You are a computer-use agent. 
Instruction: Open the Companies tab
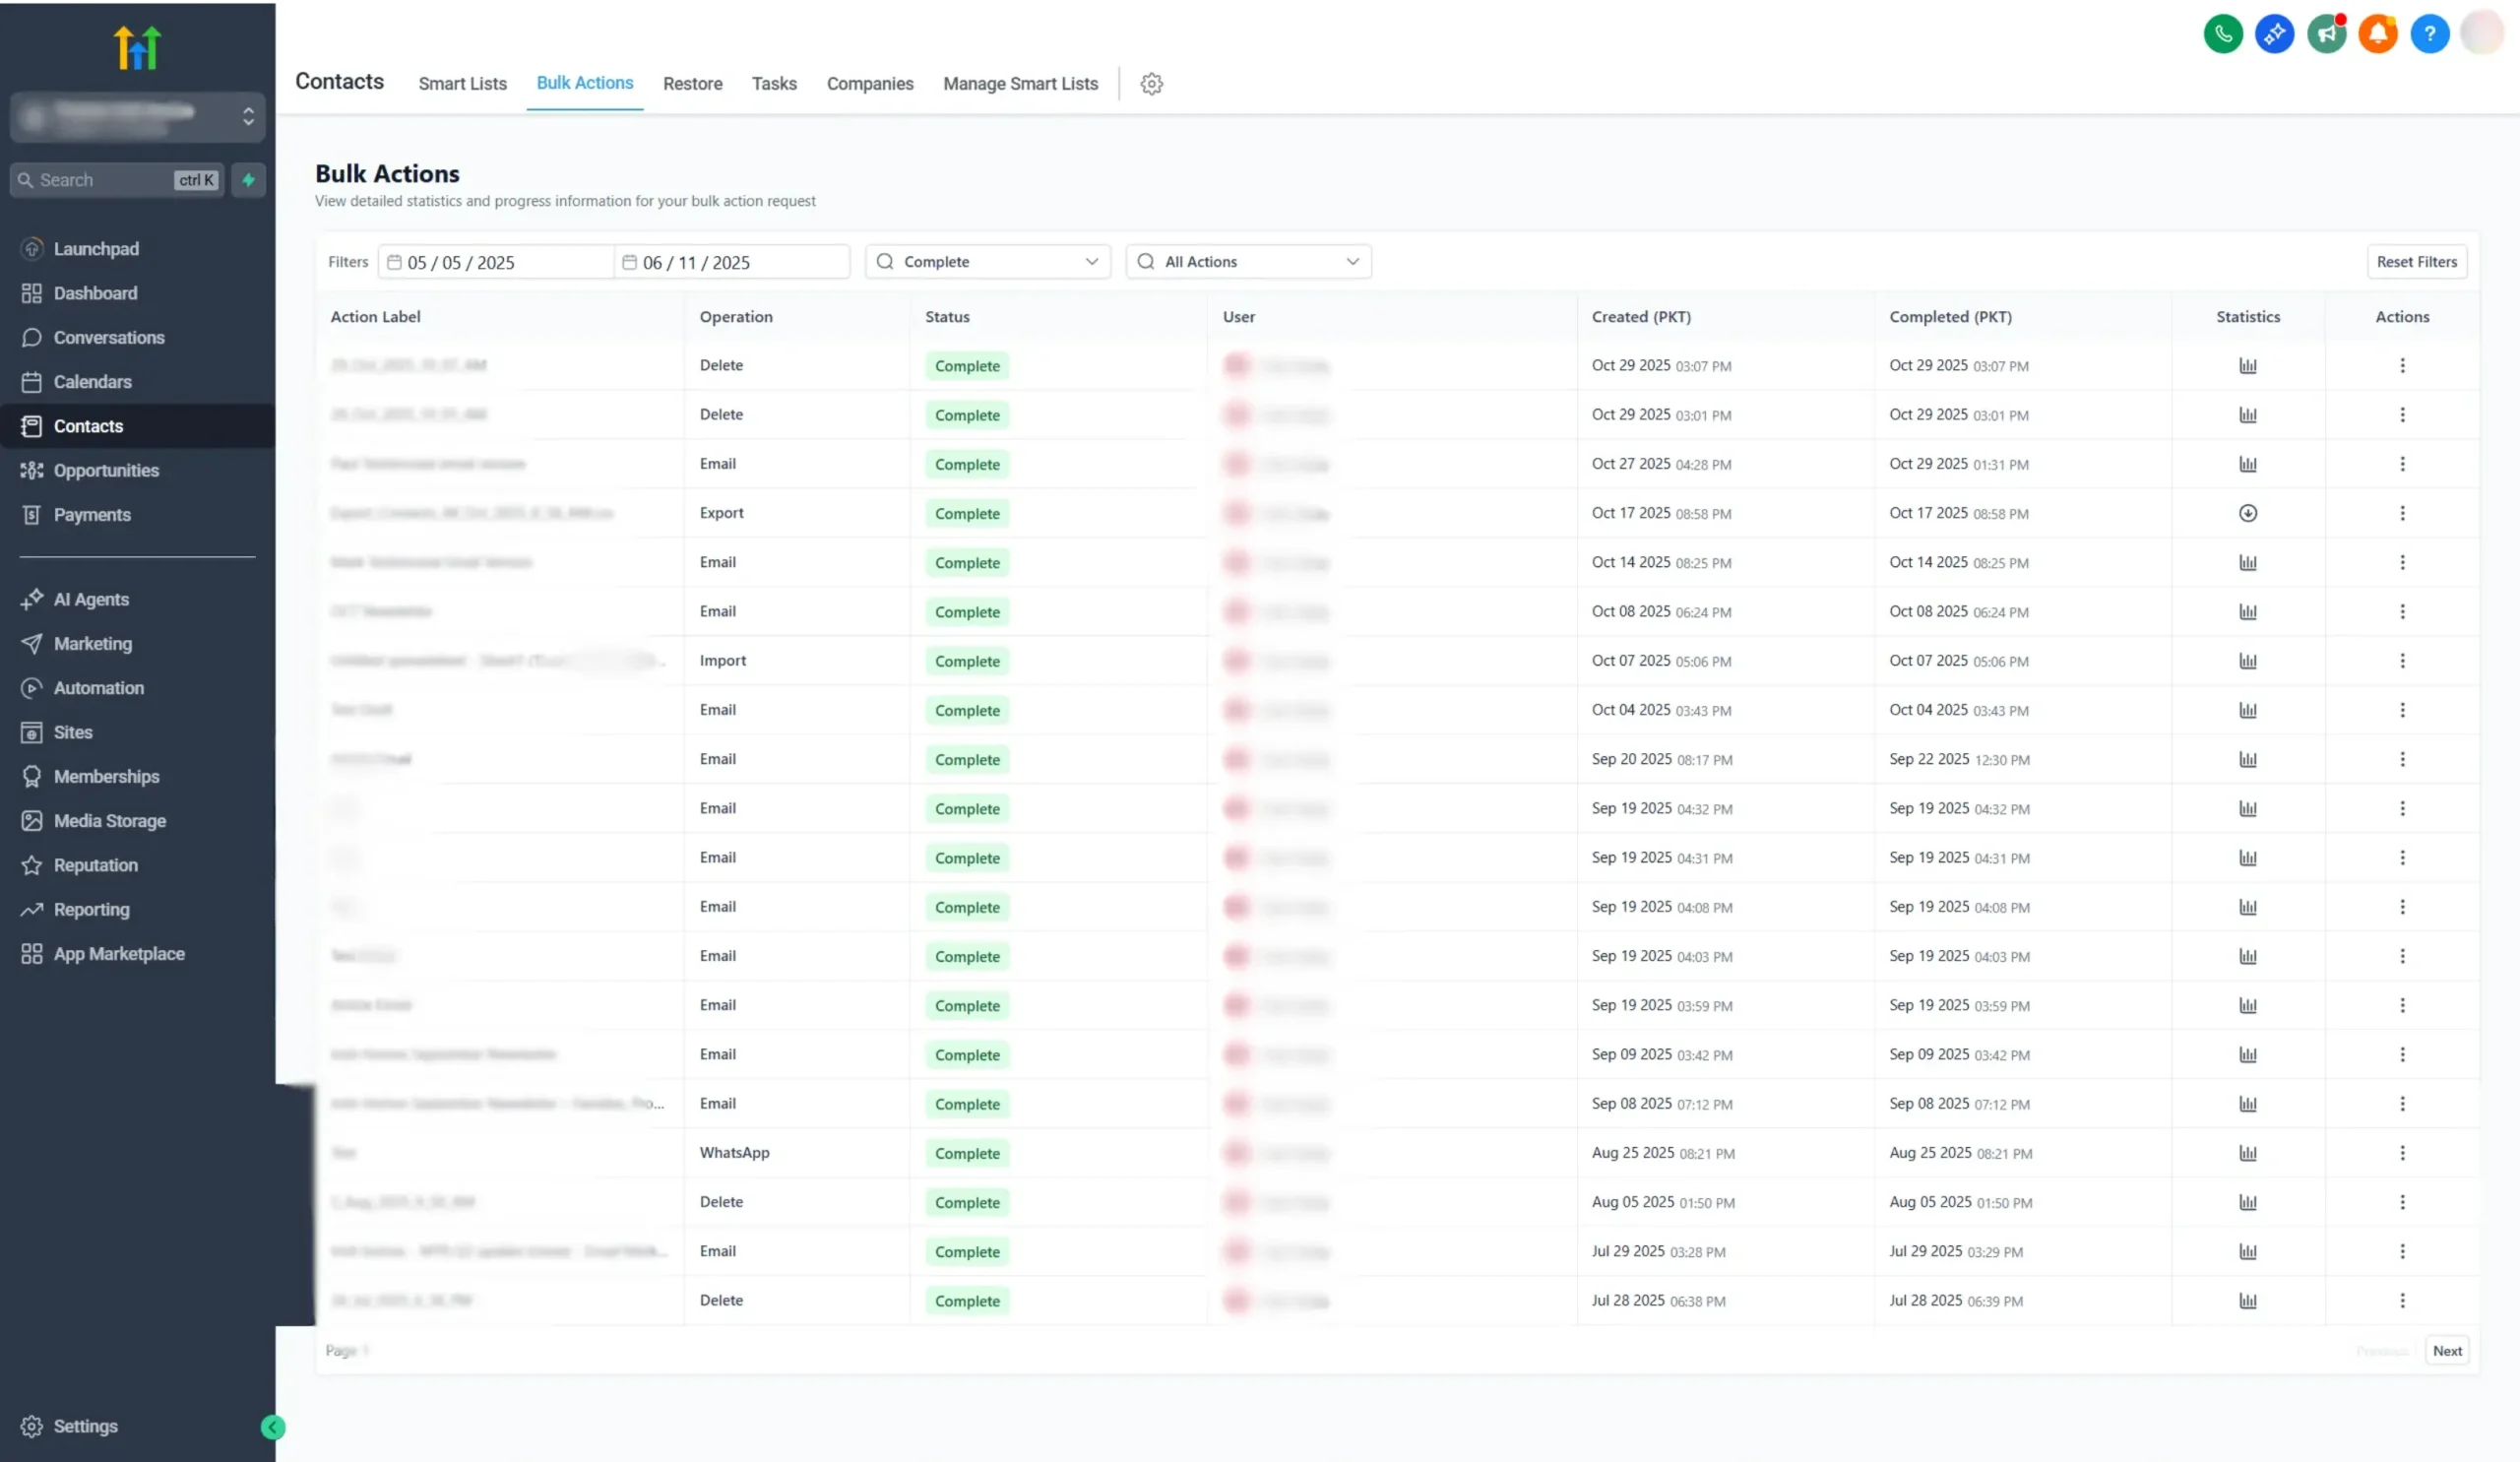point(869,84)
